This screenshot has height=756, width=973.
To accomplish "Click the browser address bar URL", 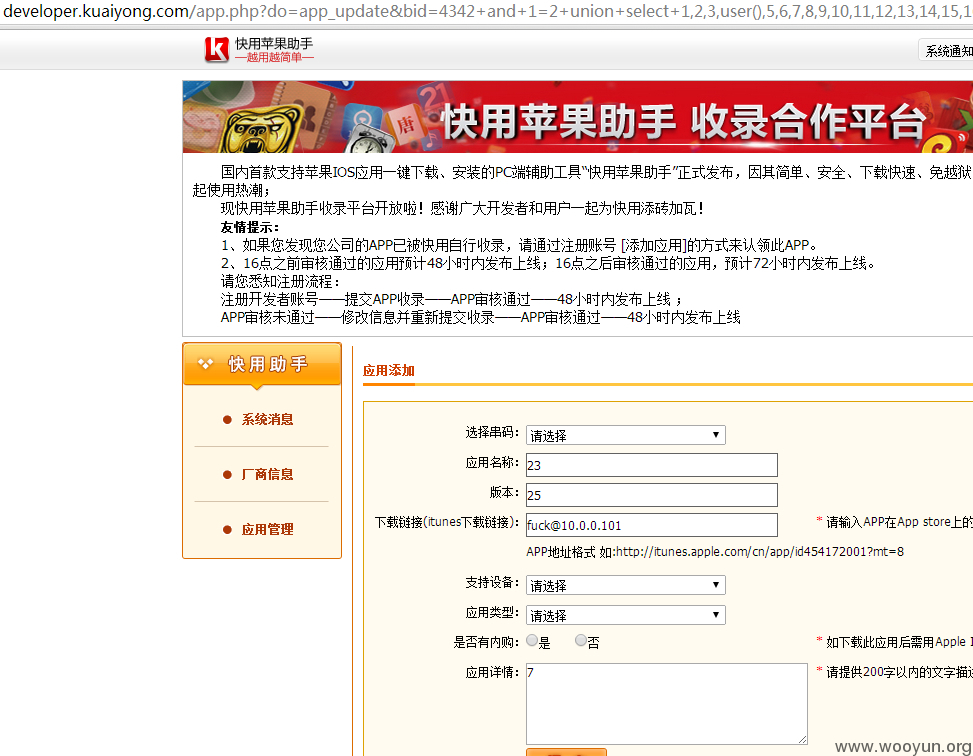I will tap(486, 11).
